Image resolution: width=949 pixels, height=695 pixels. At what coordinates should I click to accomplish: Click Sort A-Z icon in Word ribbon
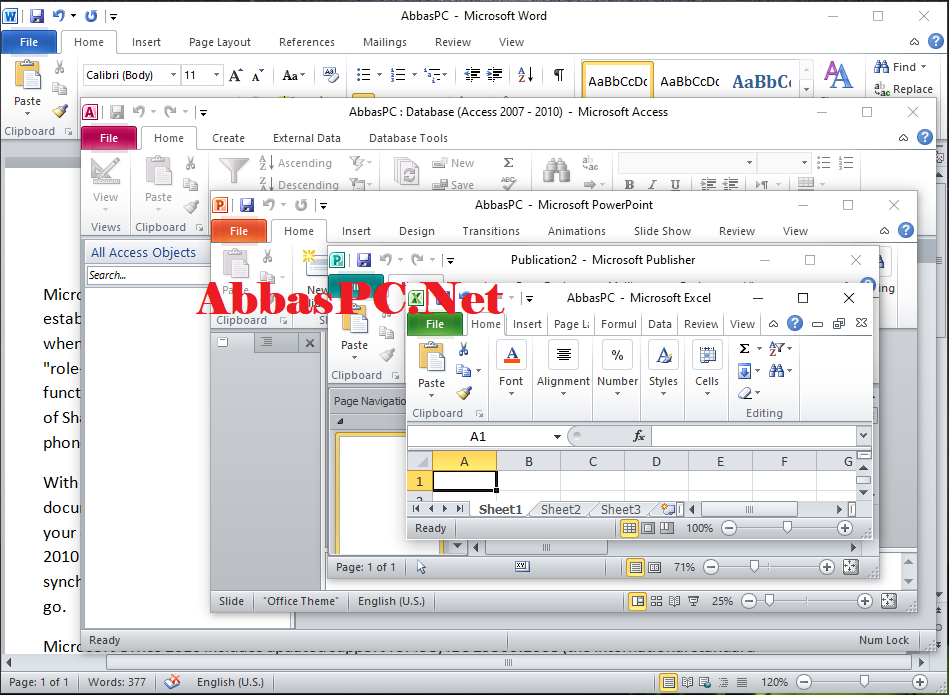coord(525,75)
